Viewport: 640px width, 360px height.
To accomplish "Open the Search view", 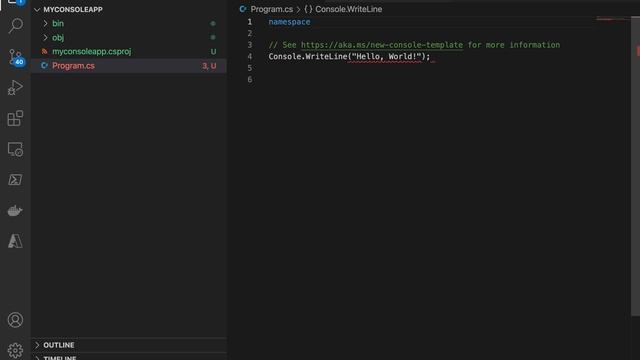I will click(x=16, y=26).
